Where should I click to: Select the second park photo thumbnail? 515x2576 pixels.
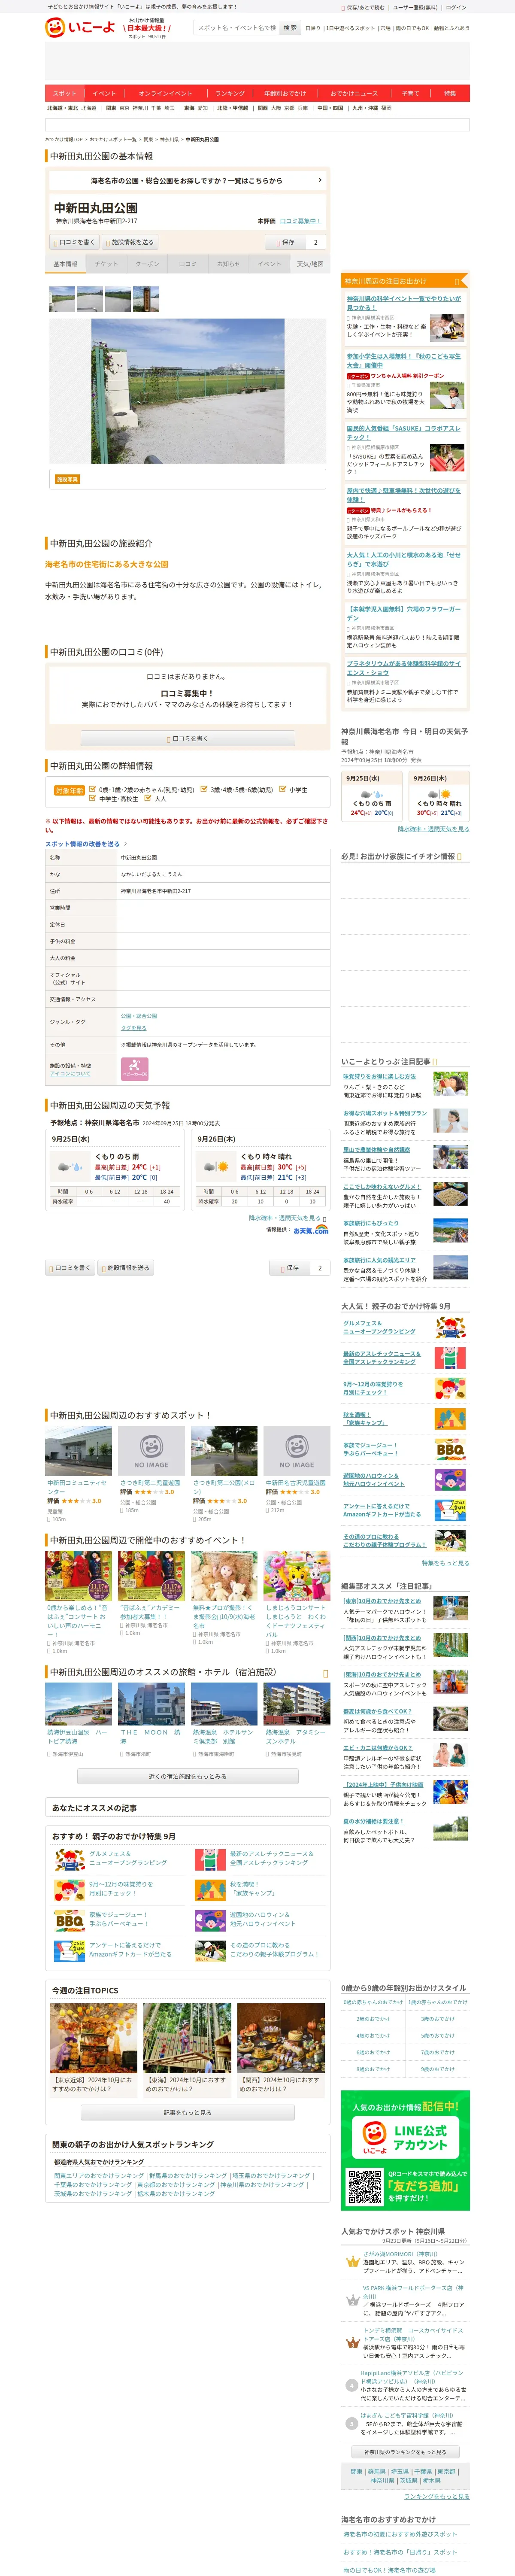[x=90, y=299]
